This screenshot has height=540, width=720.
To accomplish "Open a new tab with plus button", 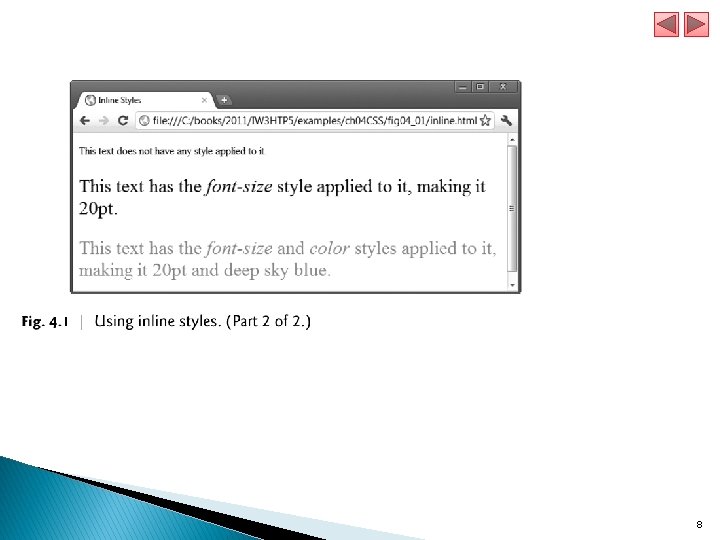I will point(224,100).
